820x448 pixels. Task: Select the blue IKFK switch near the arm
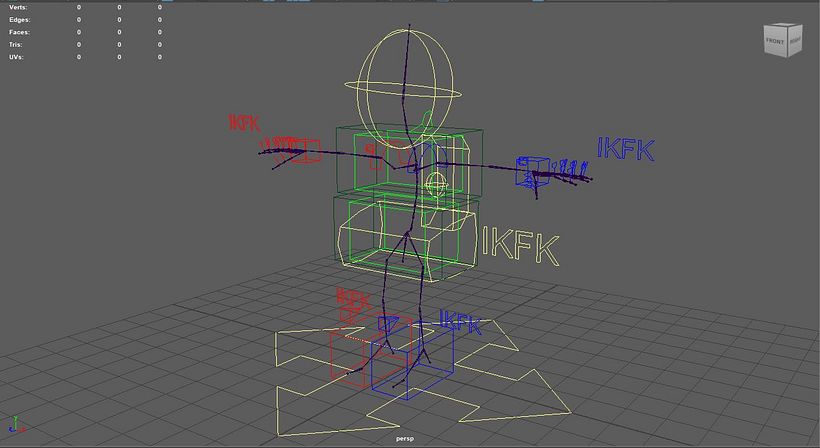coord(625,149)
